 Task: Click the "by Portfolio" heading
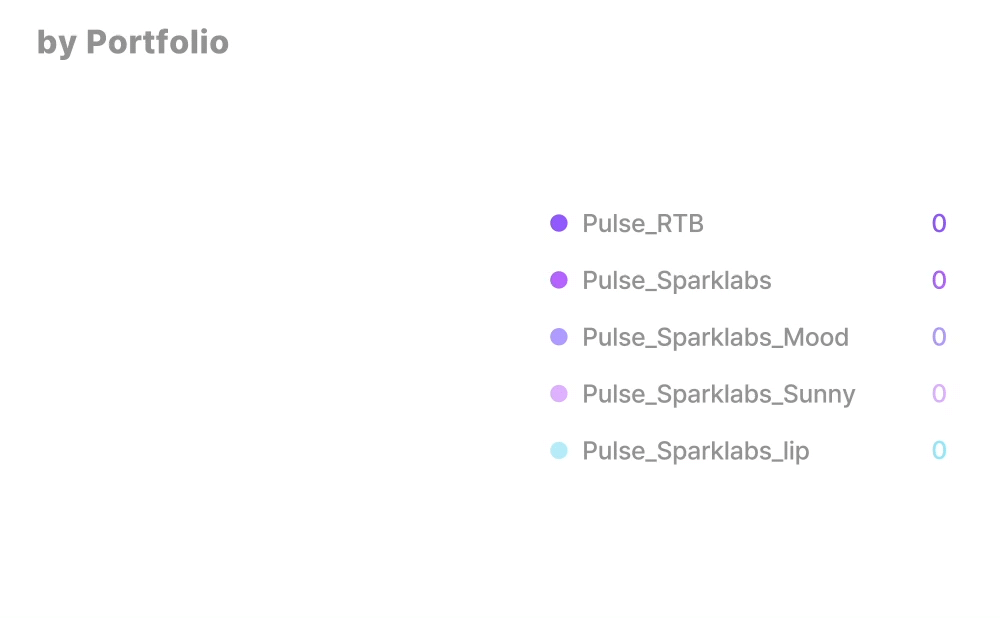point(133,43)
